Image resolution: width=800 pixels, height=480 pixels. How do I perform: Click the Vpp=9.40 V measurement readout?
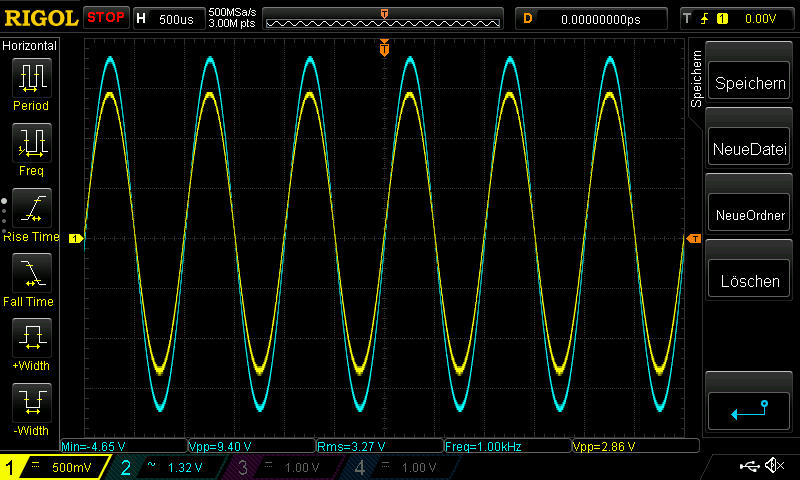pyautogui.click(x=252, y=446)
